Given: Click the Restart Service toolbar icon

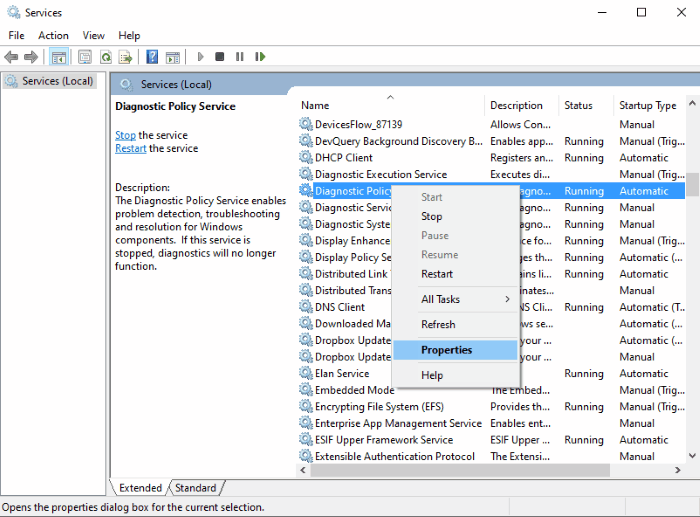Looking at the screenshot, I should 260,57.
